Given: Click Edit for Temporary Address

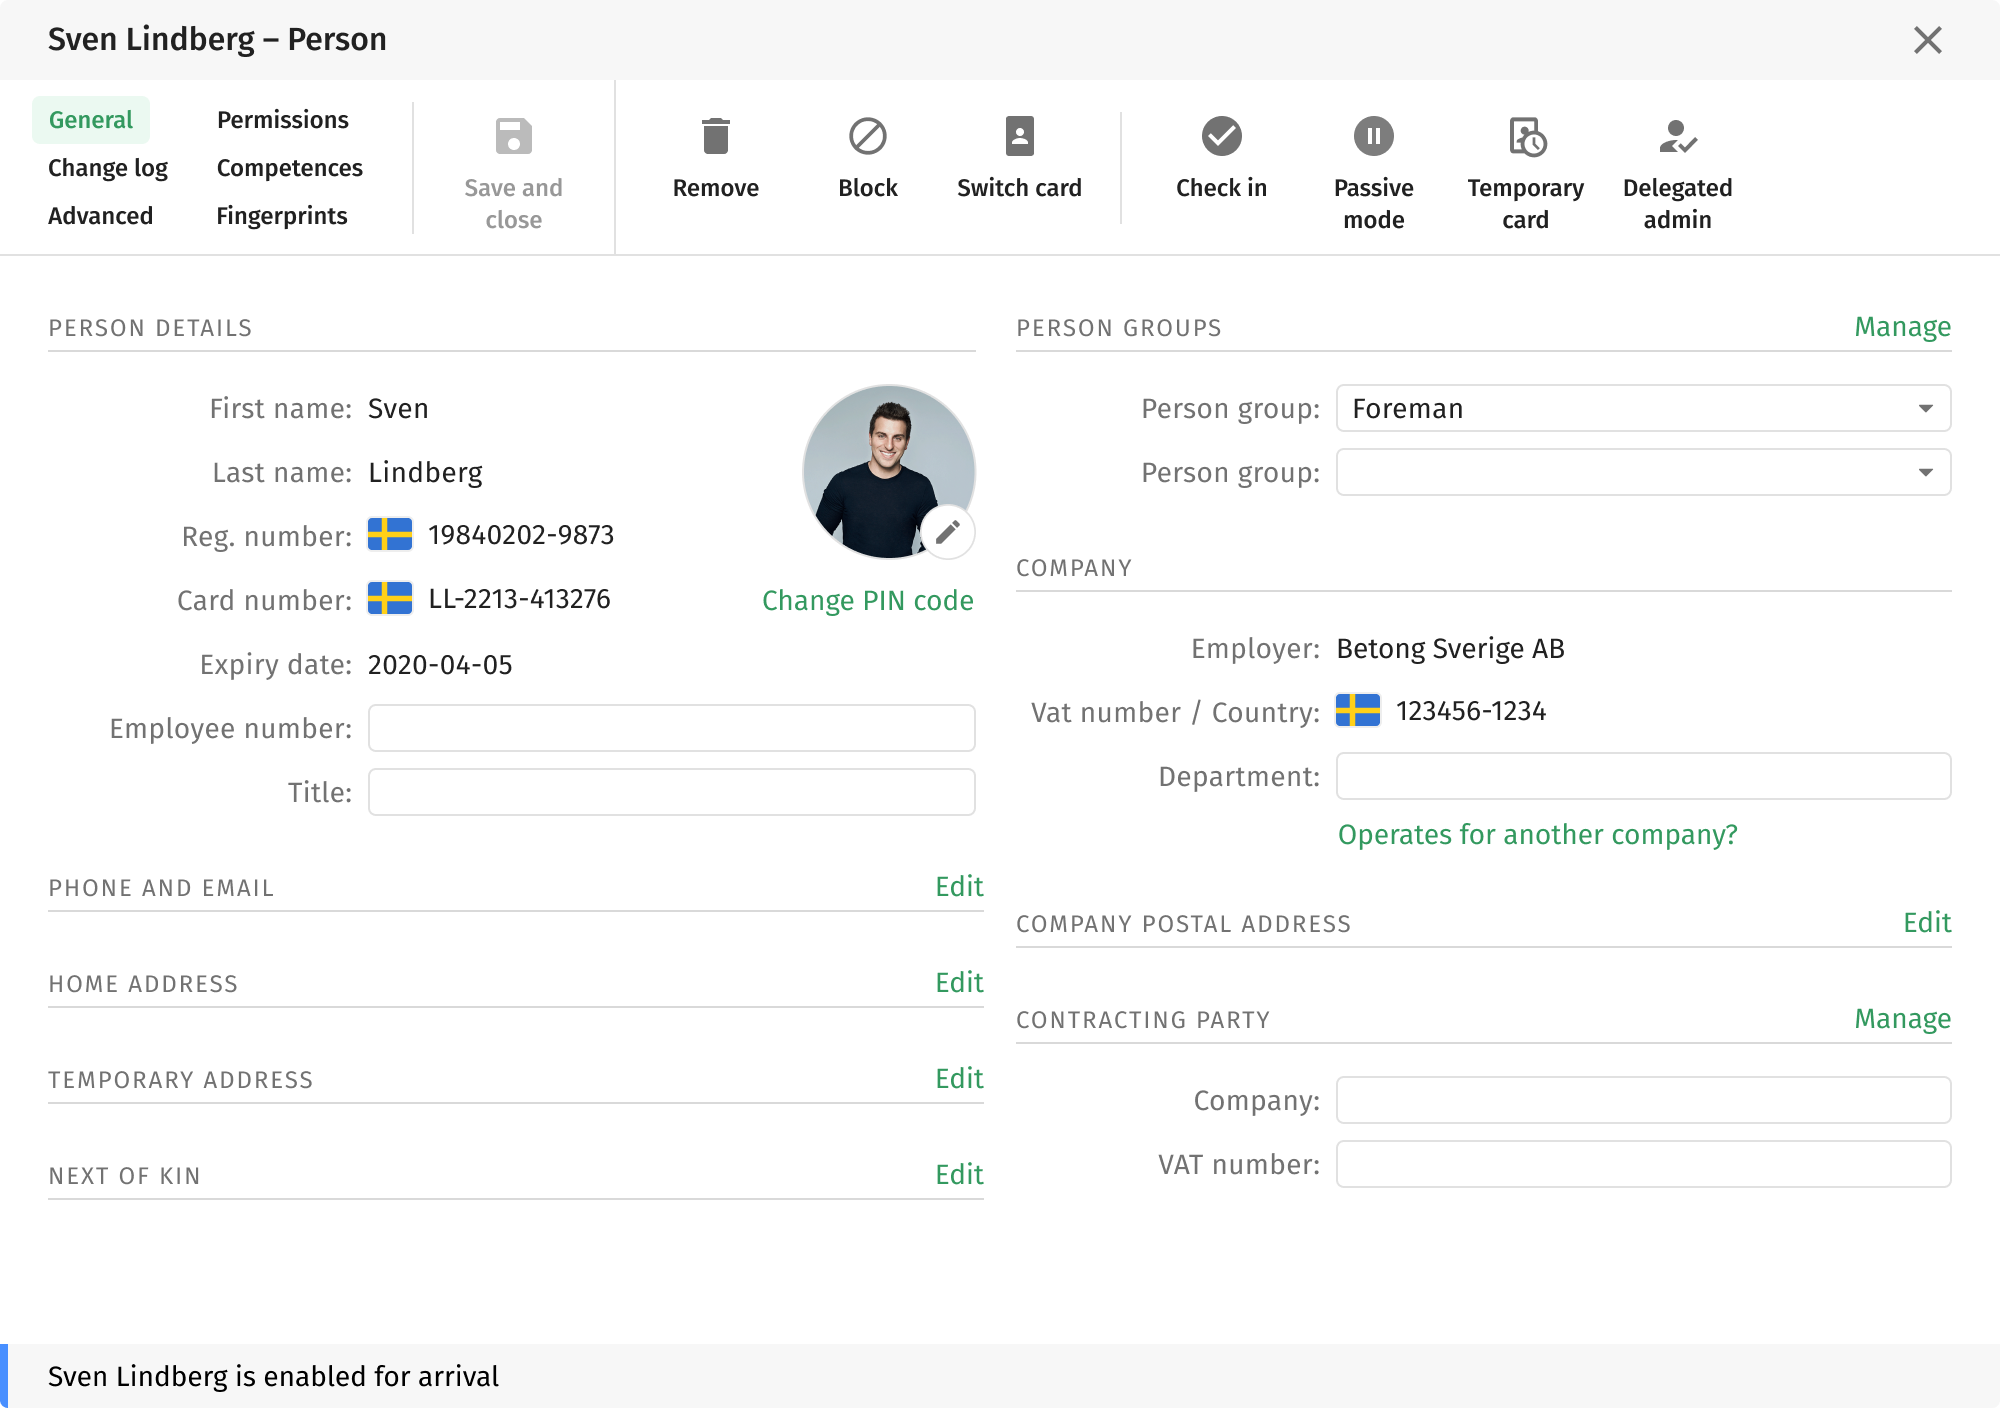Looking at the screenshot, I should [959, 1079].
